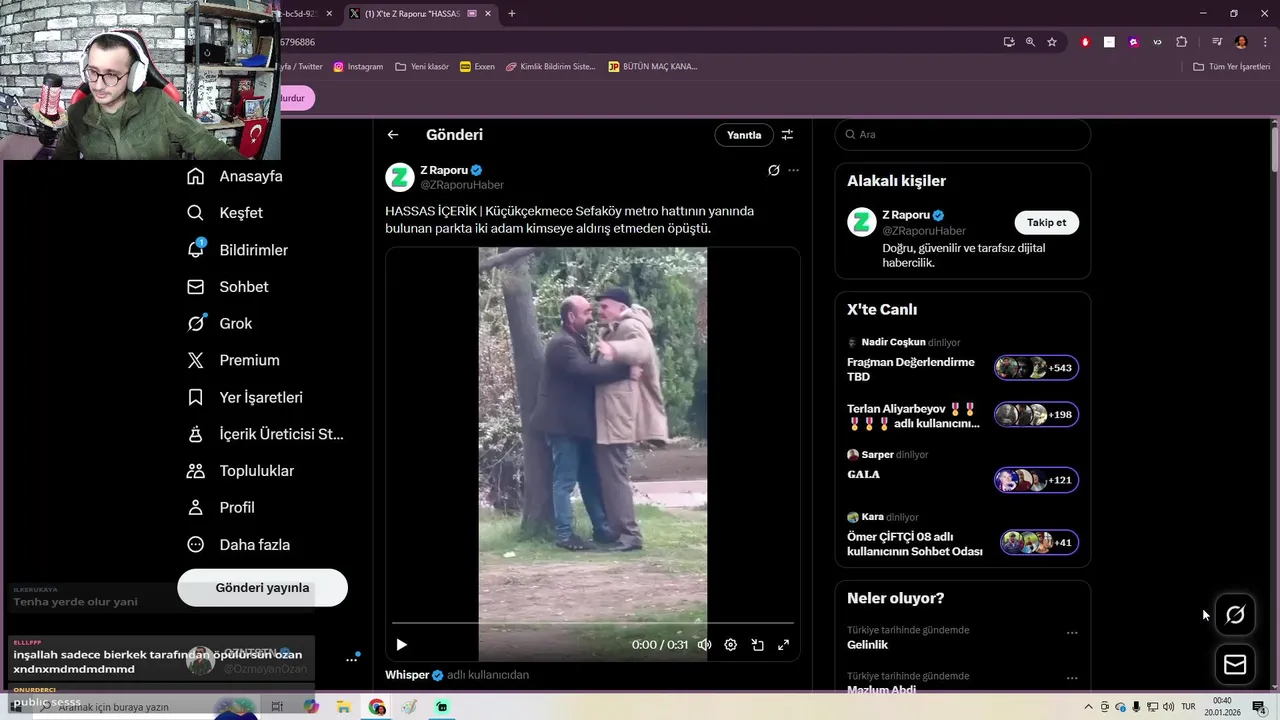Open Grok icon on the post
Screen dimensions: 1280x720
[x=773, y=170]
